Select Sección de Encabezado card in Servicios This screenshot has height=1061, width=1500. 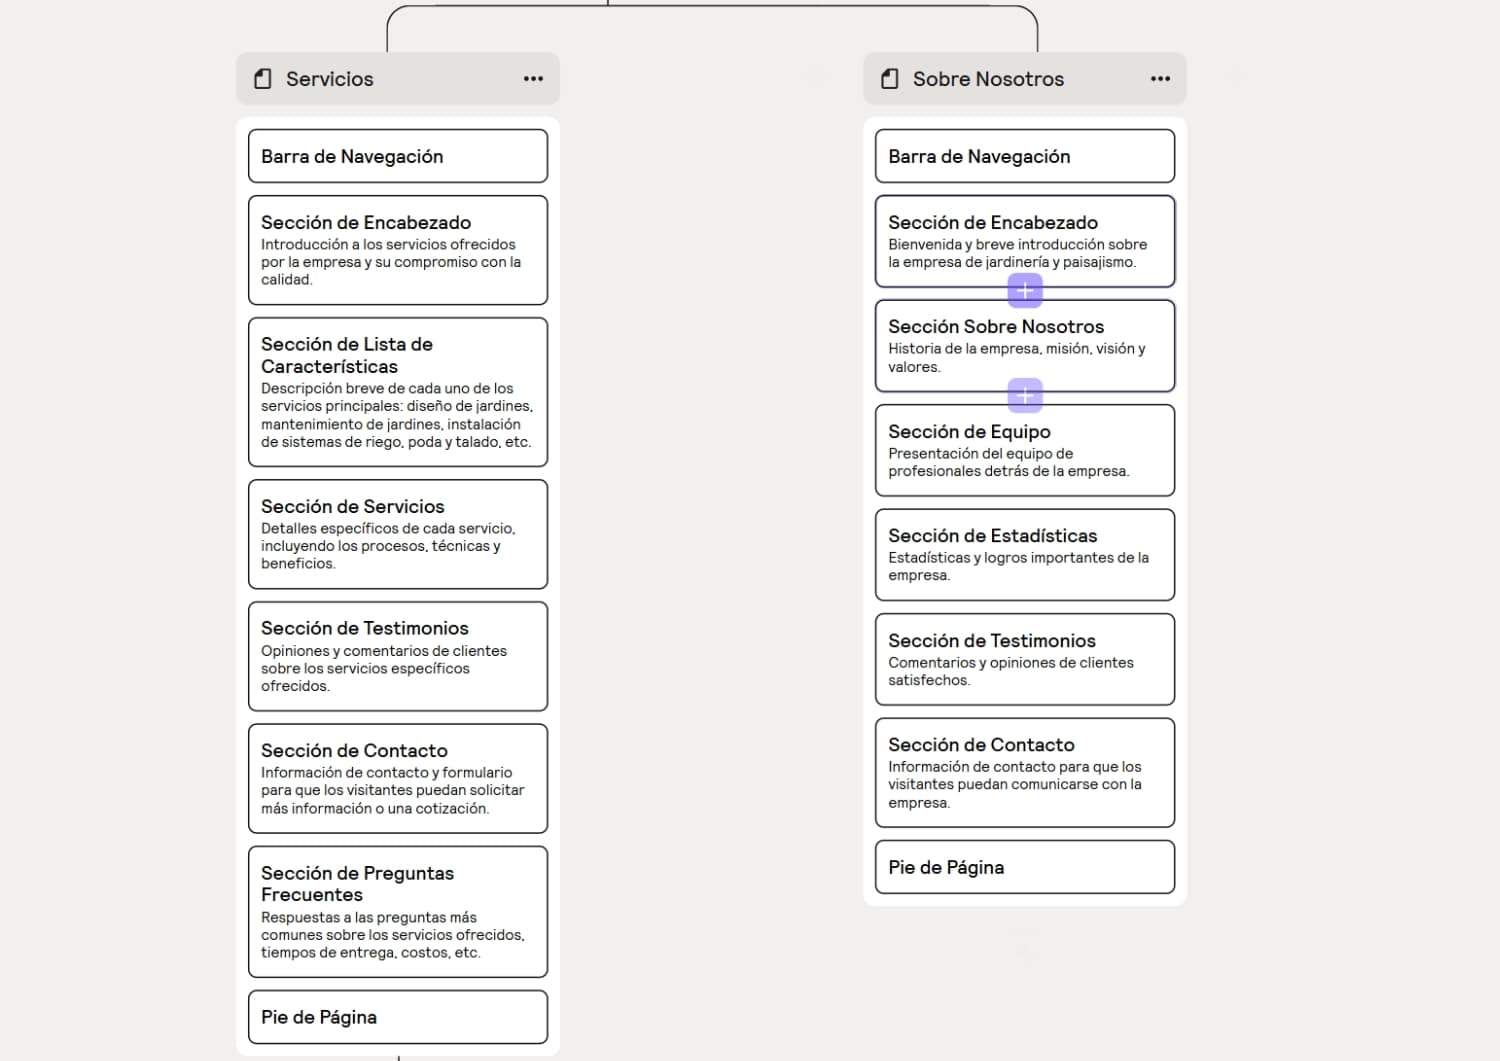[x=398, y=250]
